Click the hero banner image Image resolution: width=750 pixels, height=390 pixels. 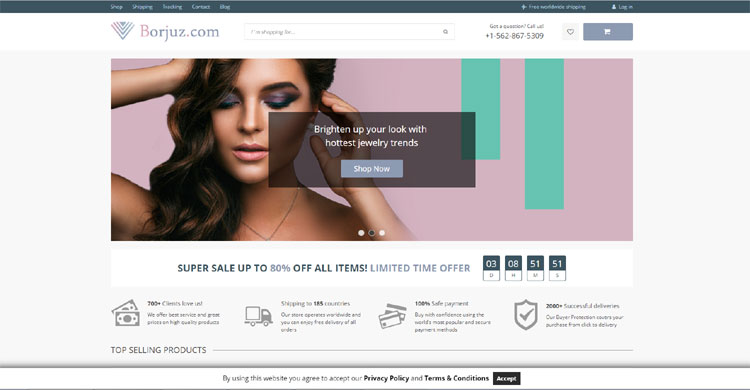(x=372, y=149)
